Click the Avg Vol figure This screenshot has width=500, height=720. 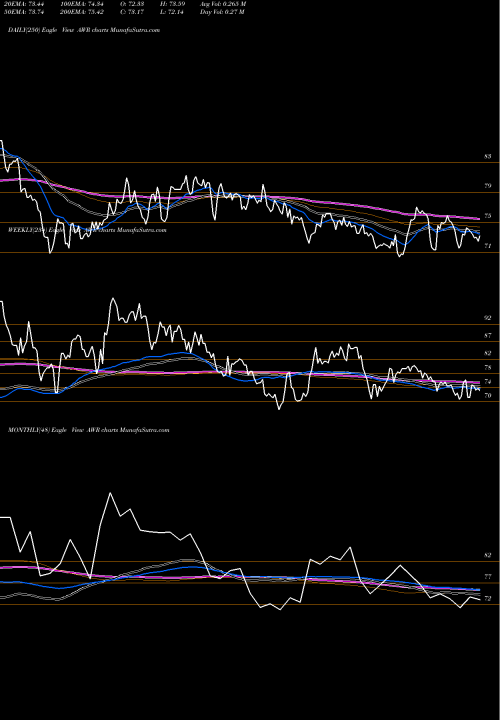(x=223, y=4)
